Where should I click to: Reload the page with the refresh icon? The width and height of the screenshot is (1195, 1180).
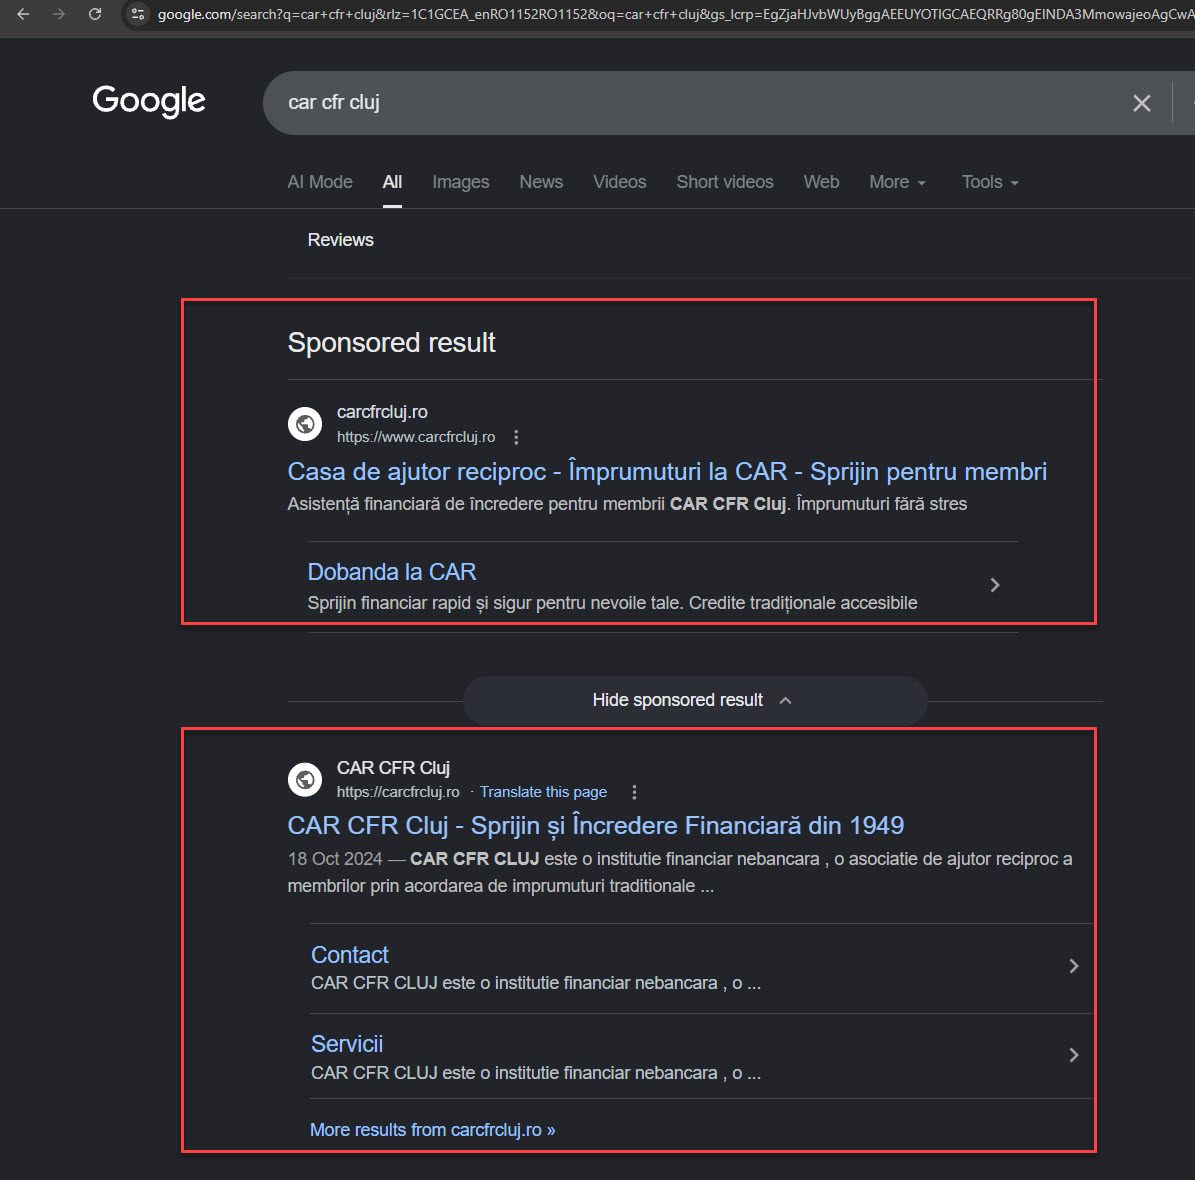click(95, 14)
